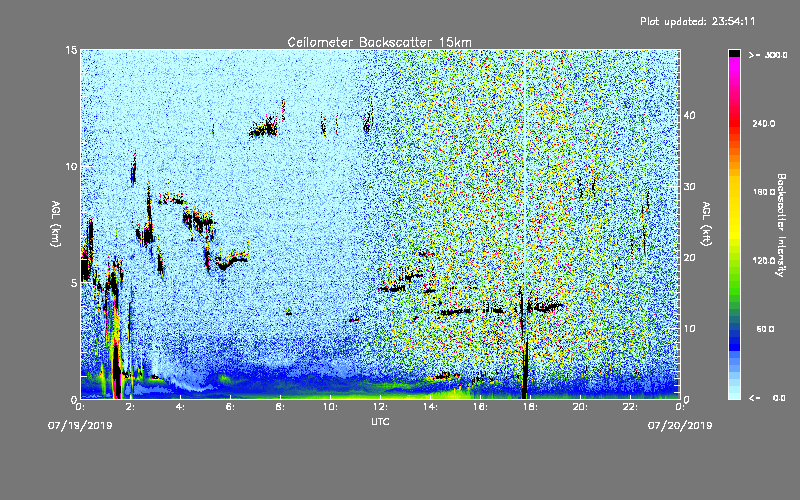Click the "UTC" x-axis label
The width and height of the screenshot is (800, 500).
point(380,421)
